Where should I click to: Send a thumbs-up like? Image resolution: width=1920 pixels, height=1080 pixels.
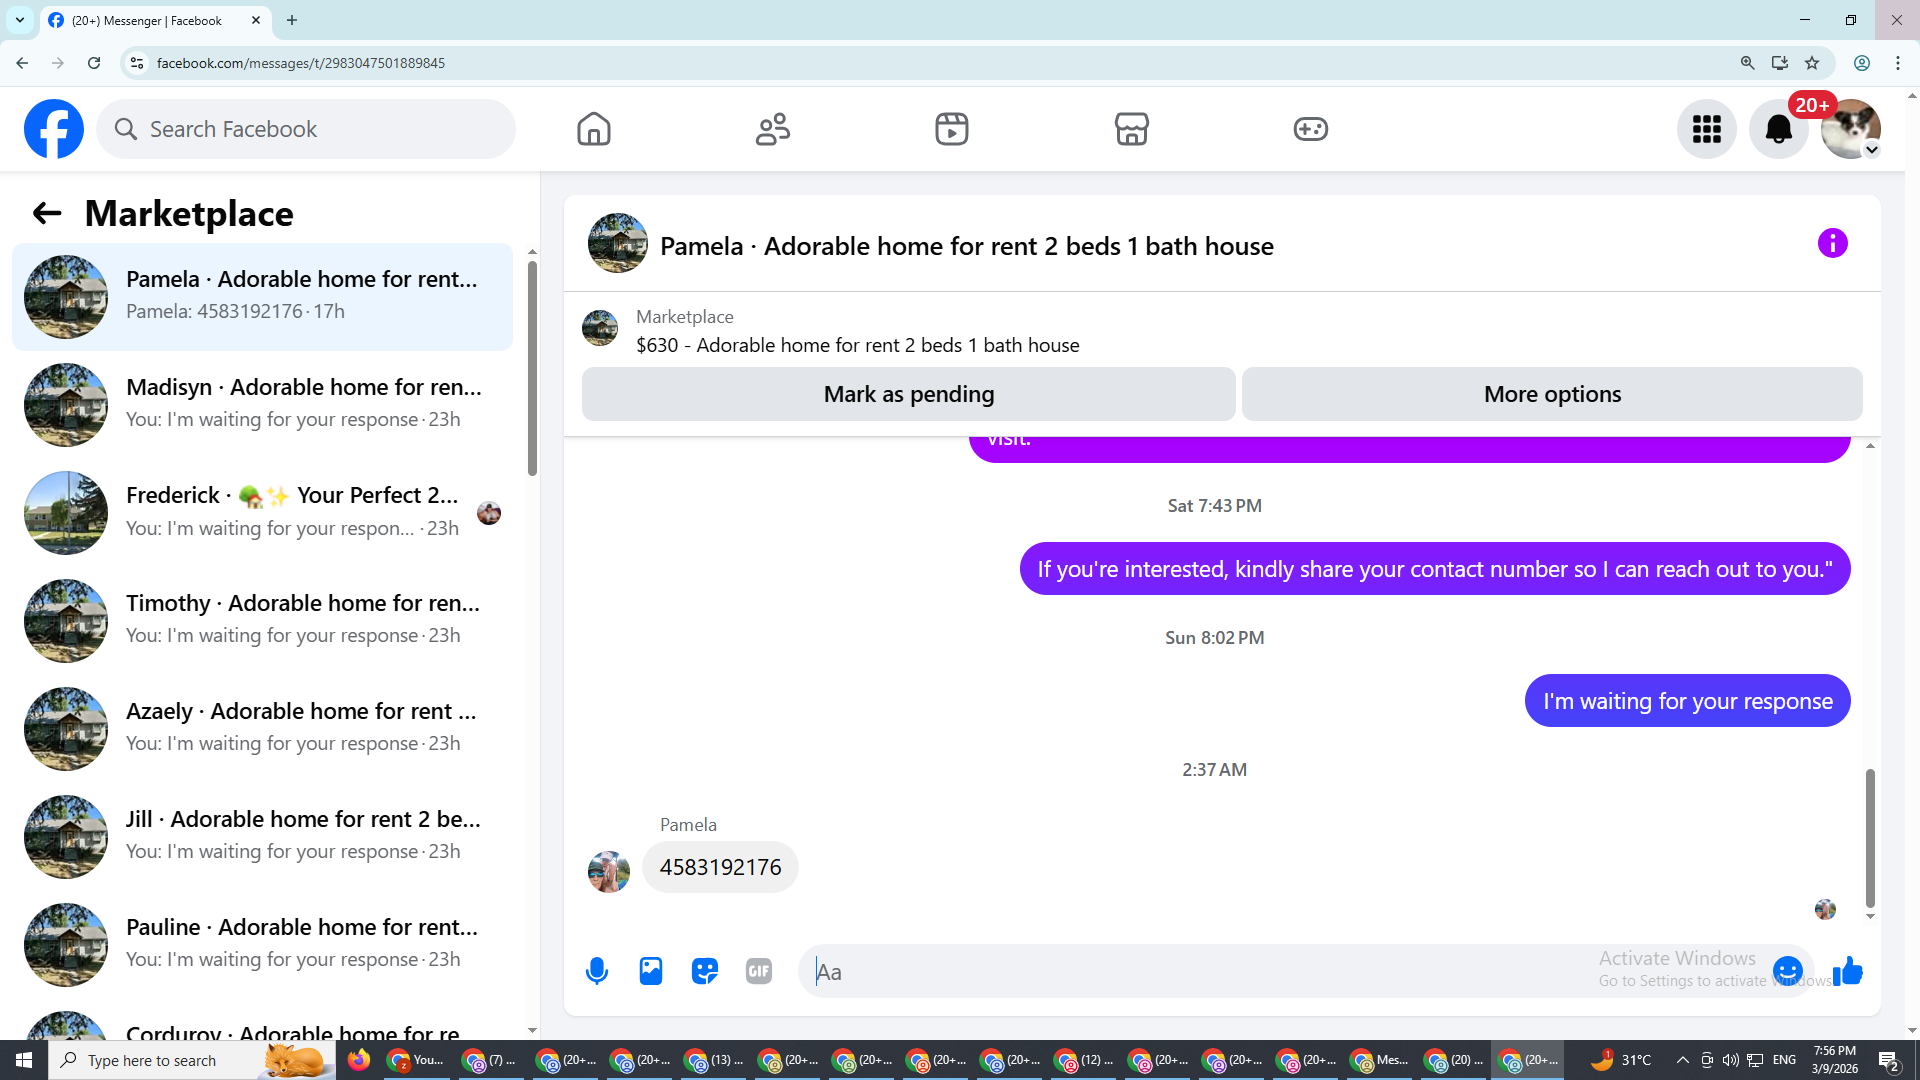(1848, 971)
